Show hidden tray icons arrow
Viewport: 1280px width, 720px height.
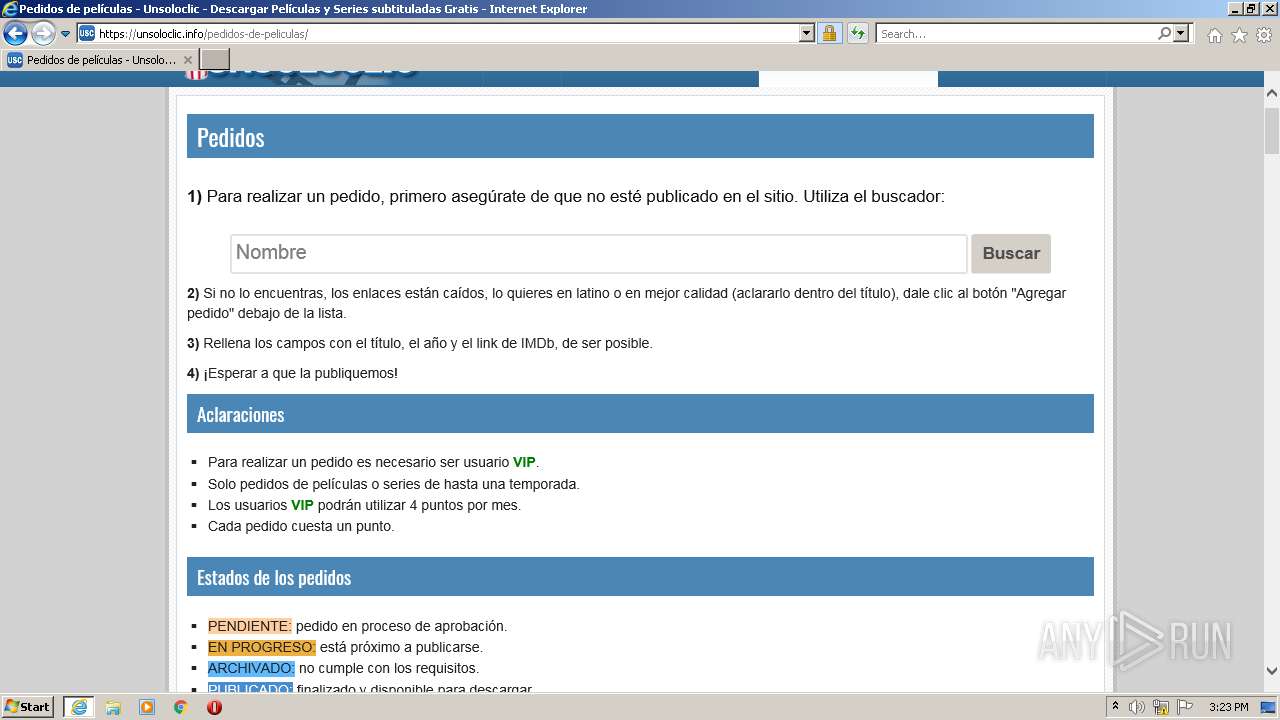tap(1115, 707)
